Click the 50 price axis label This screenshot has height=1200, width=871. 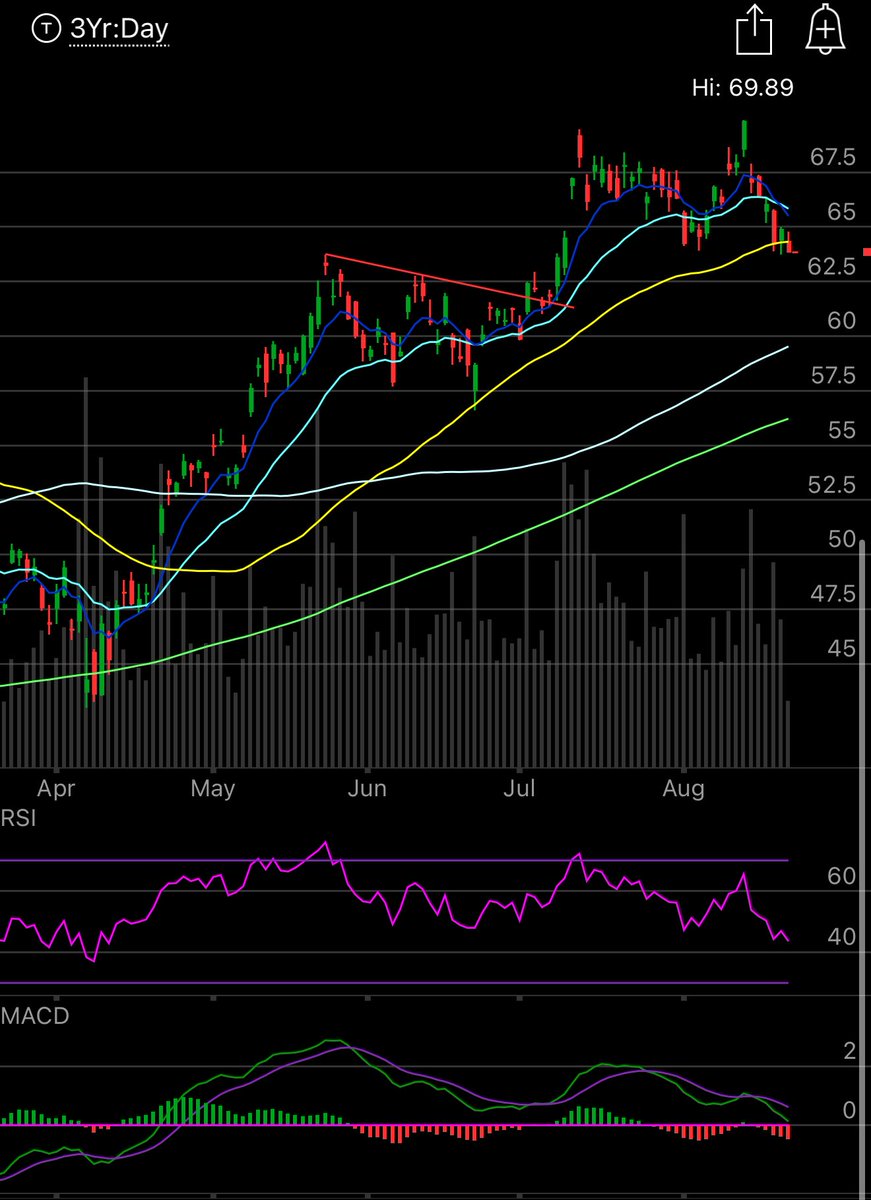[x=841, y=540]
